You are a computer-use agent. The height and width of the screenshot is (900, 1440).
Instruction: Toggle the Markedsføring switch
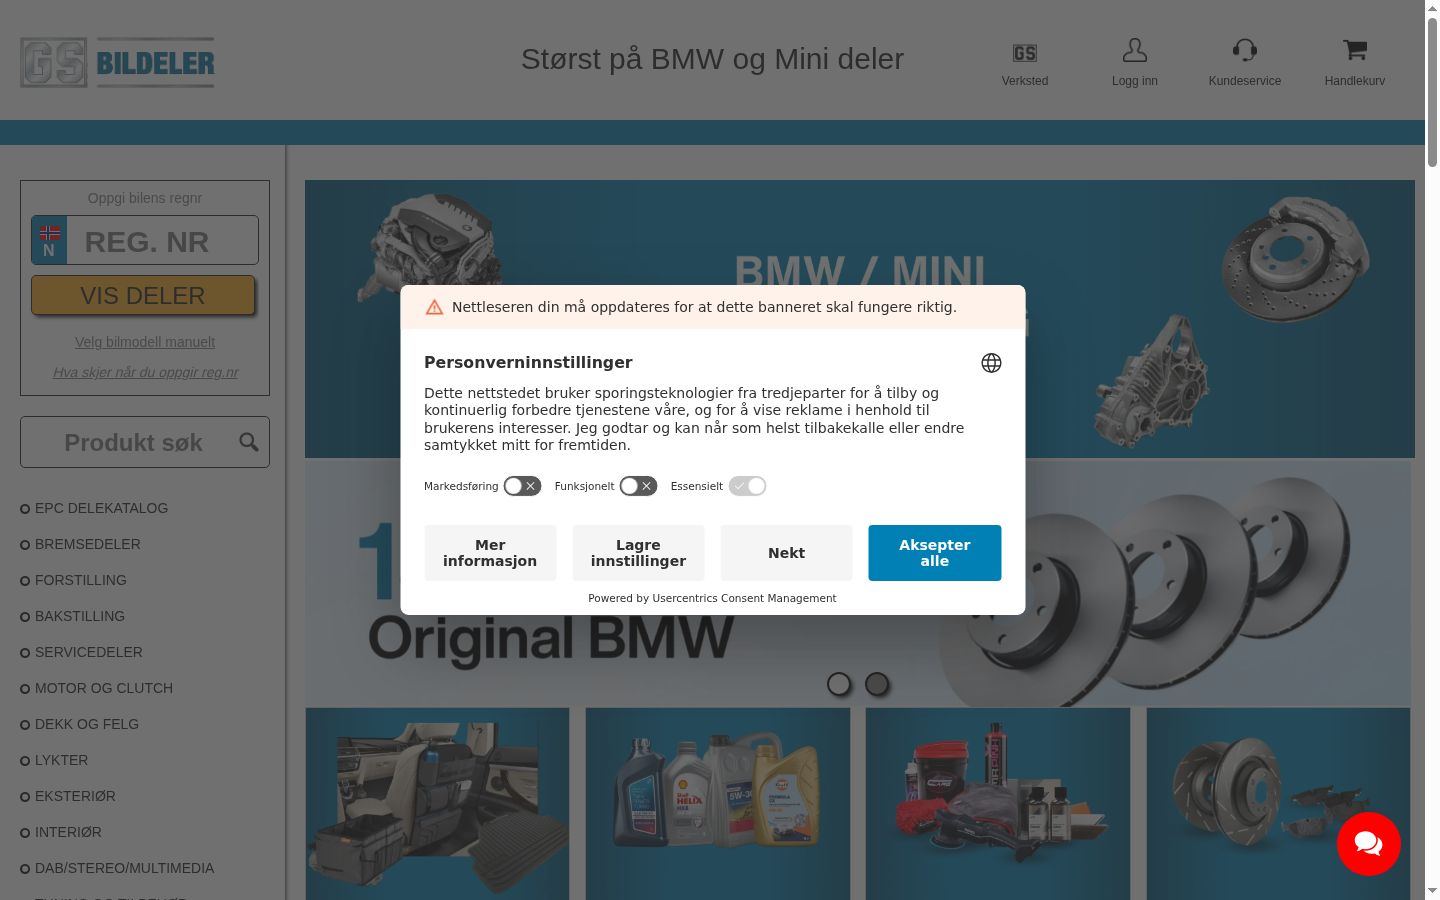(x=522, y=486)
